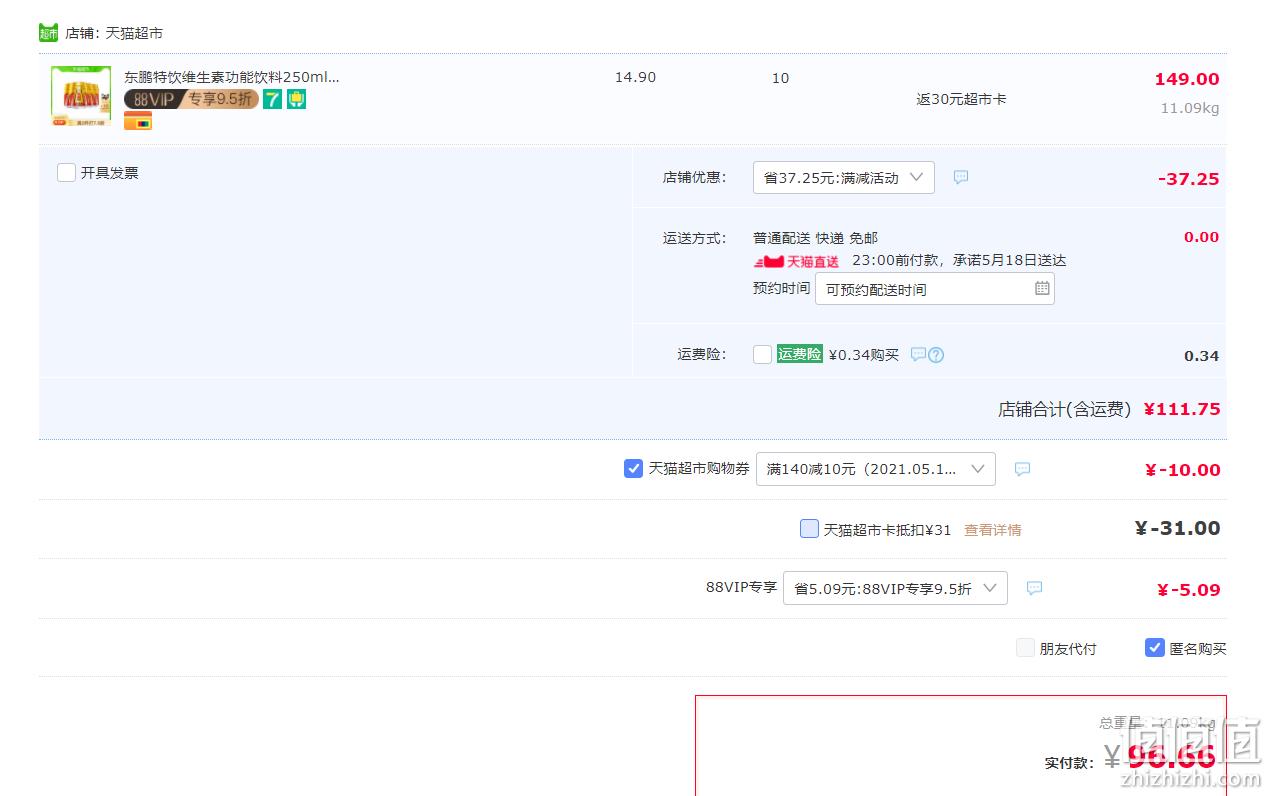Screen dimensions: 1270x796
Task: Expand the 88VIP专享9.5折 discount dropdown
Action: pos(895,588)
